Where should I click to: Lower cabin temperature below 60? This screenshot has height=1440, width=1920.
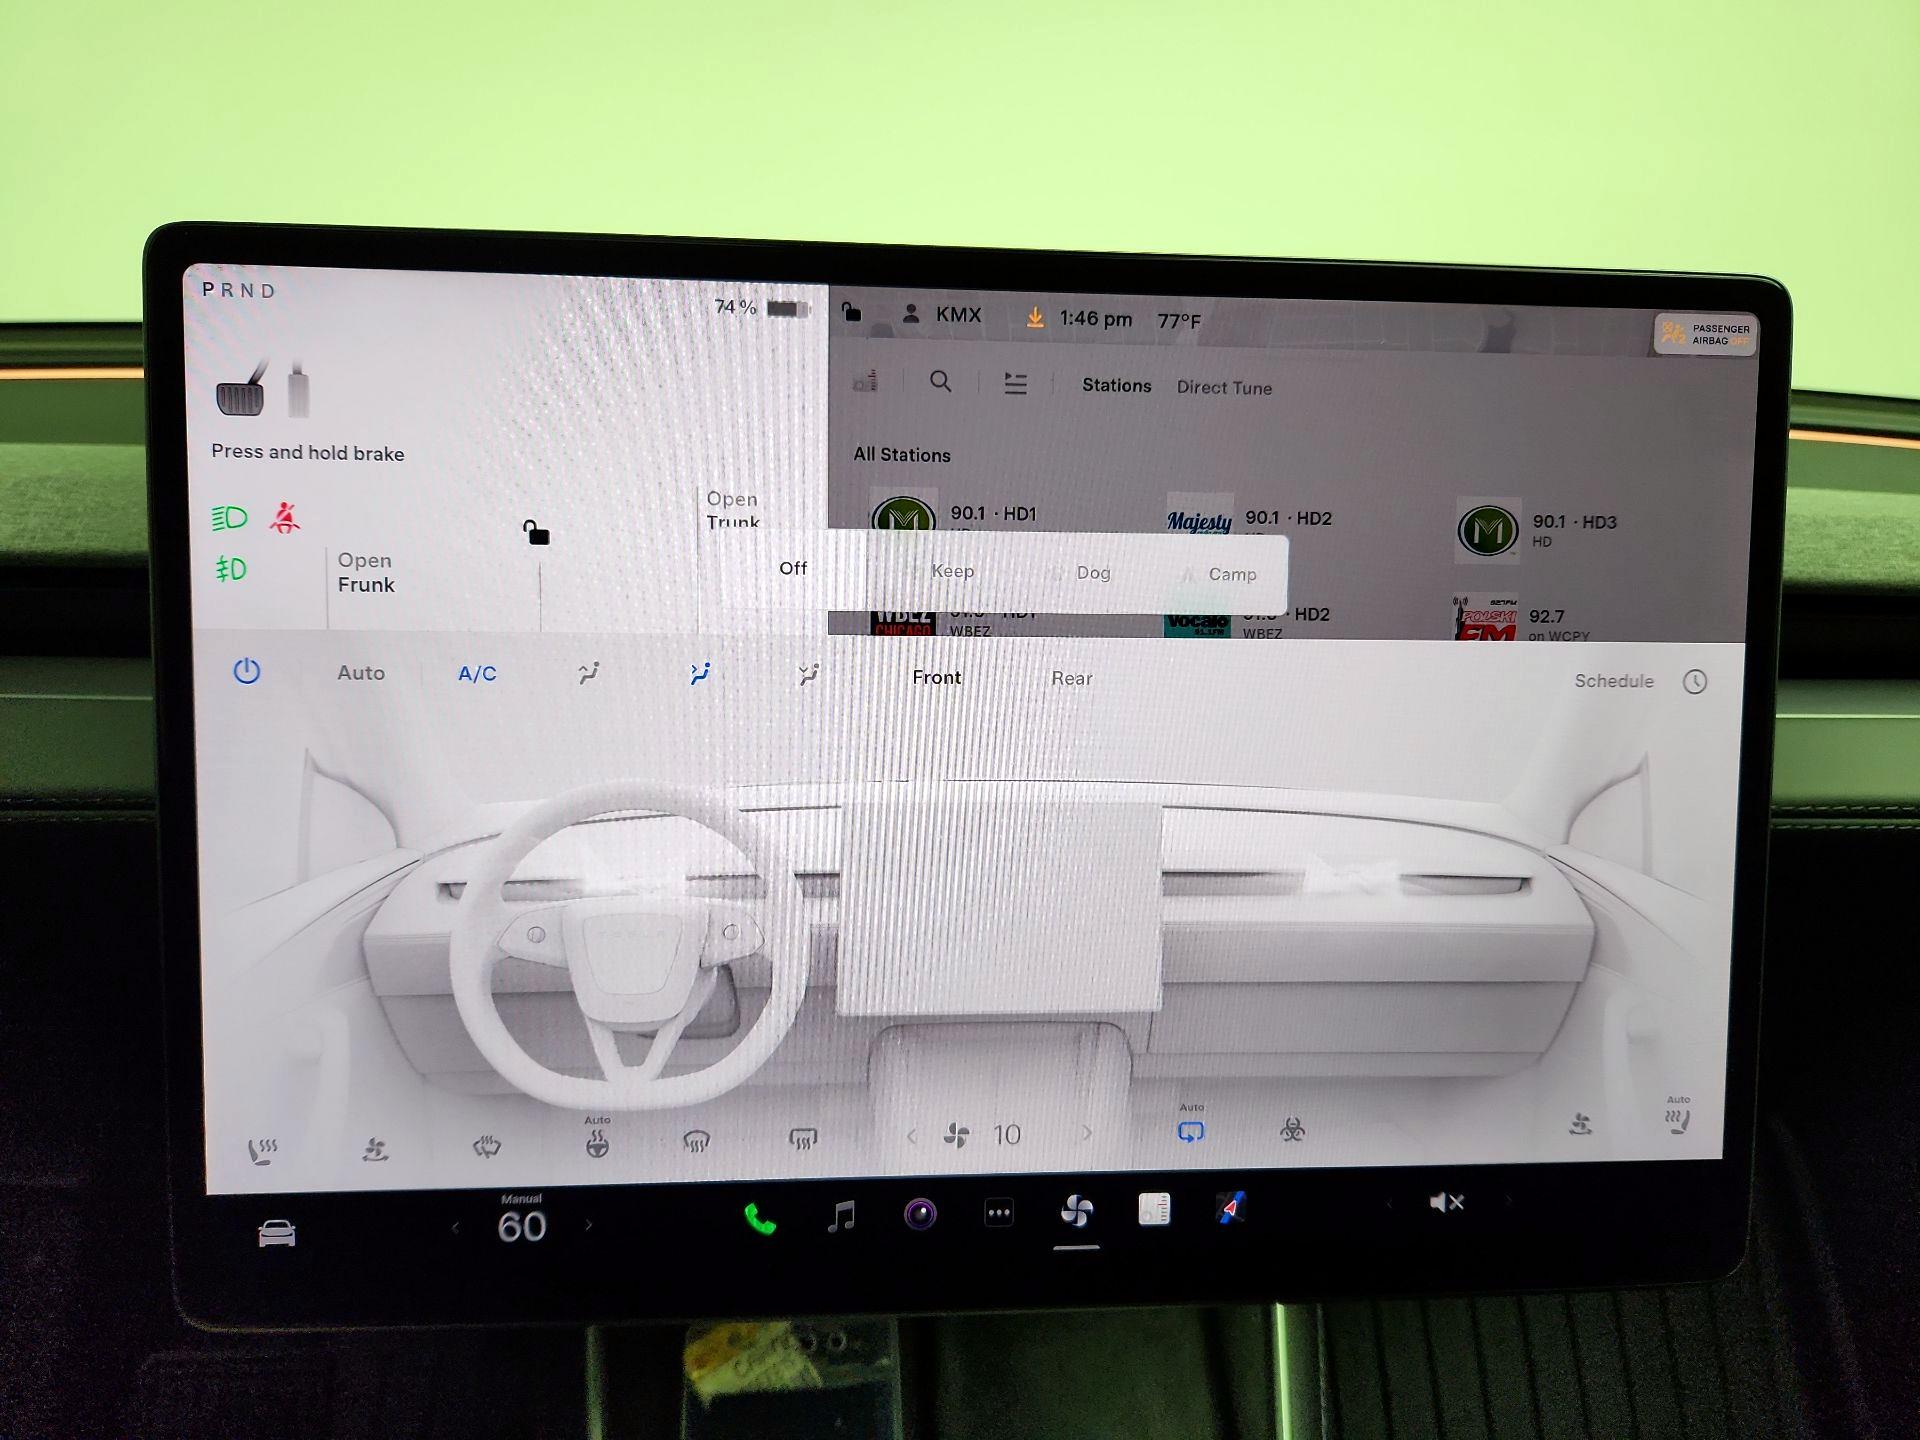[x=455, y=1227]
